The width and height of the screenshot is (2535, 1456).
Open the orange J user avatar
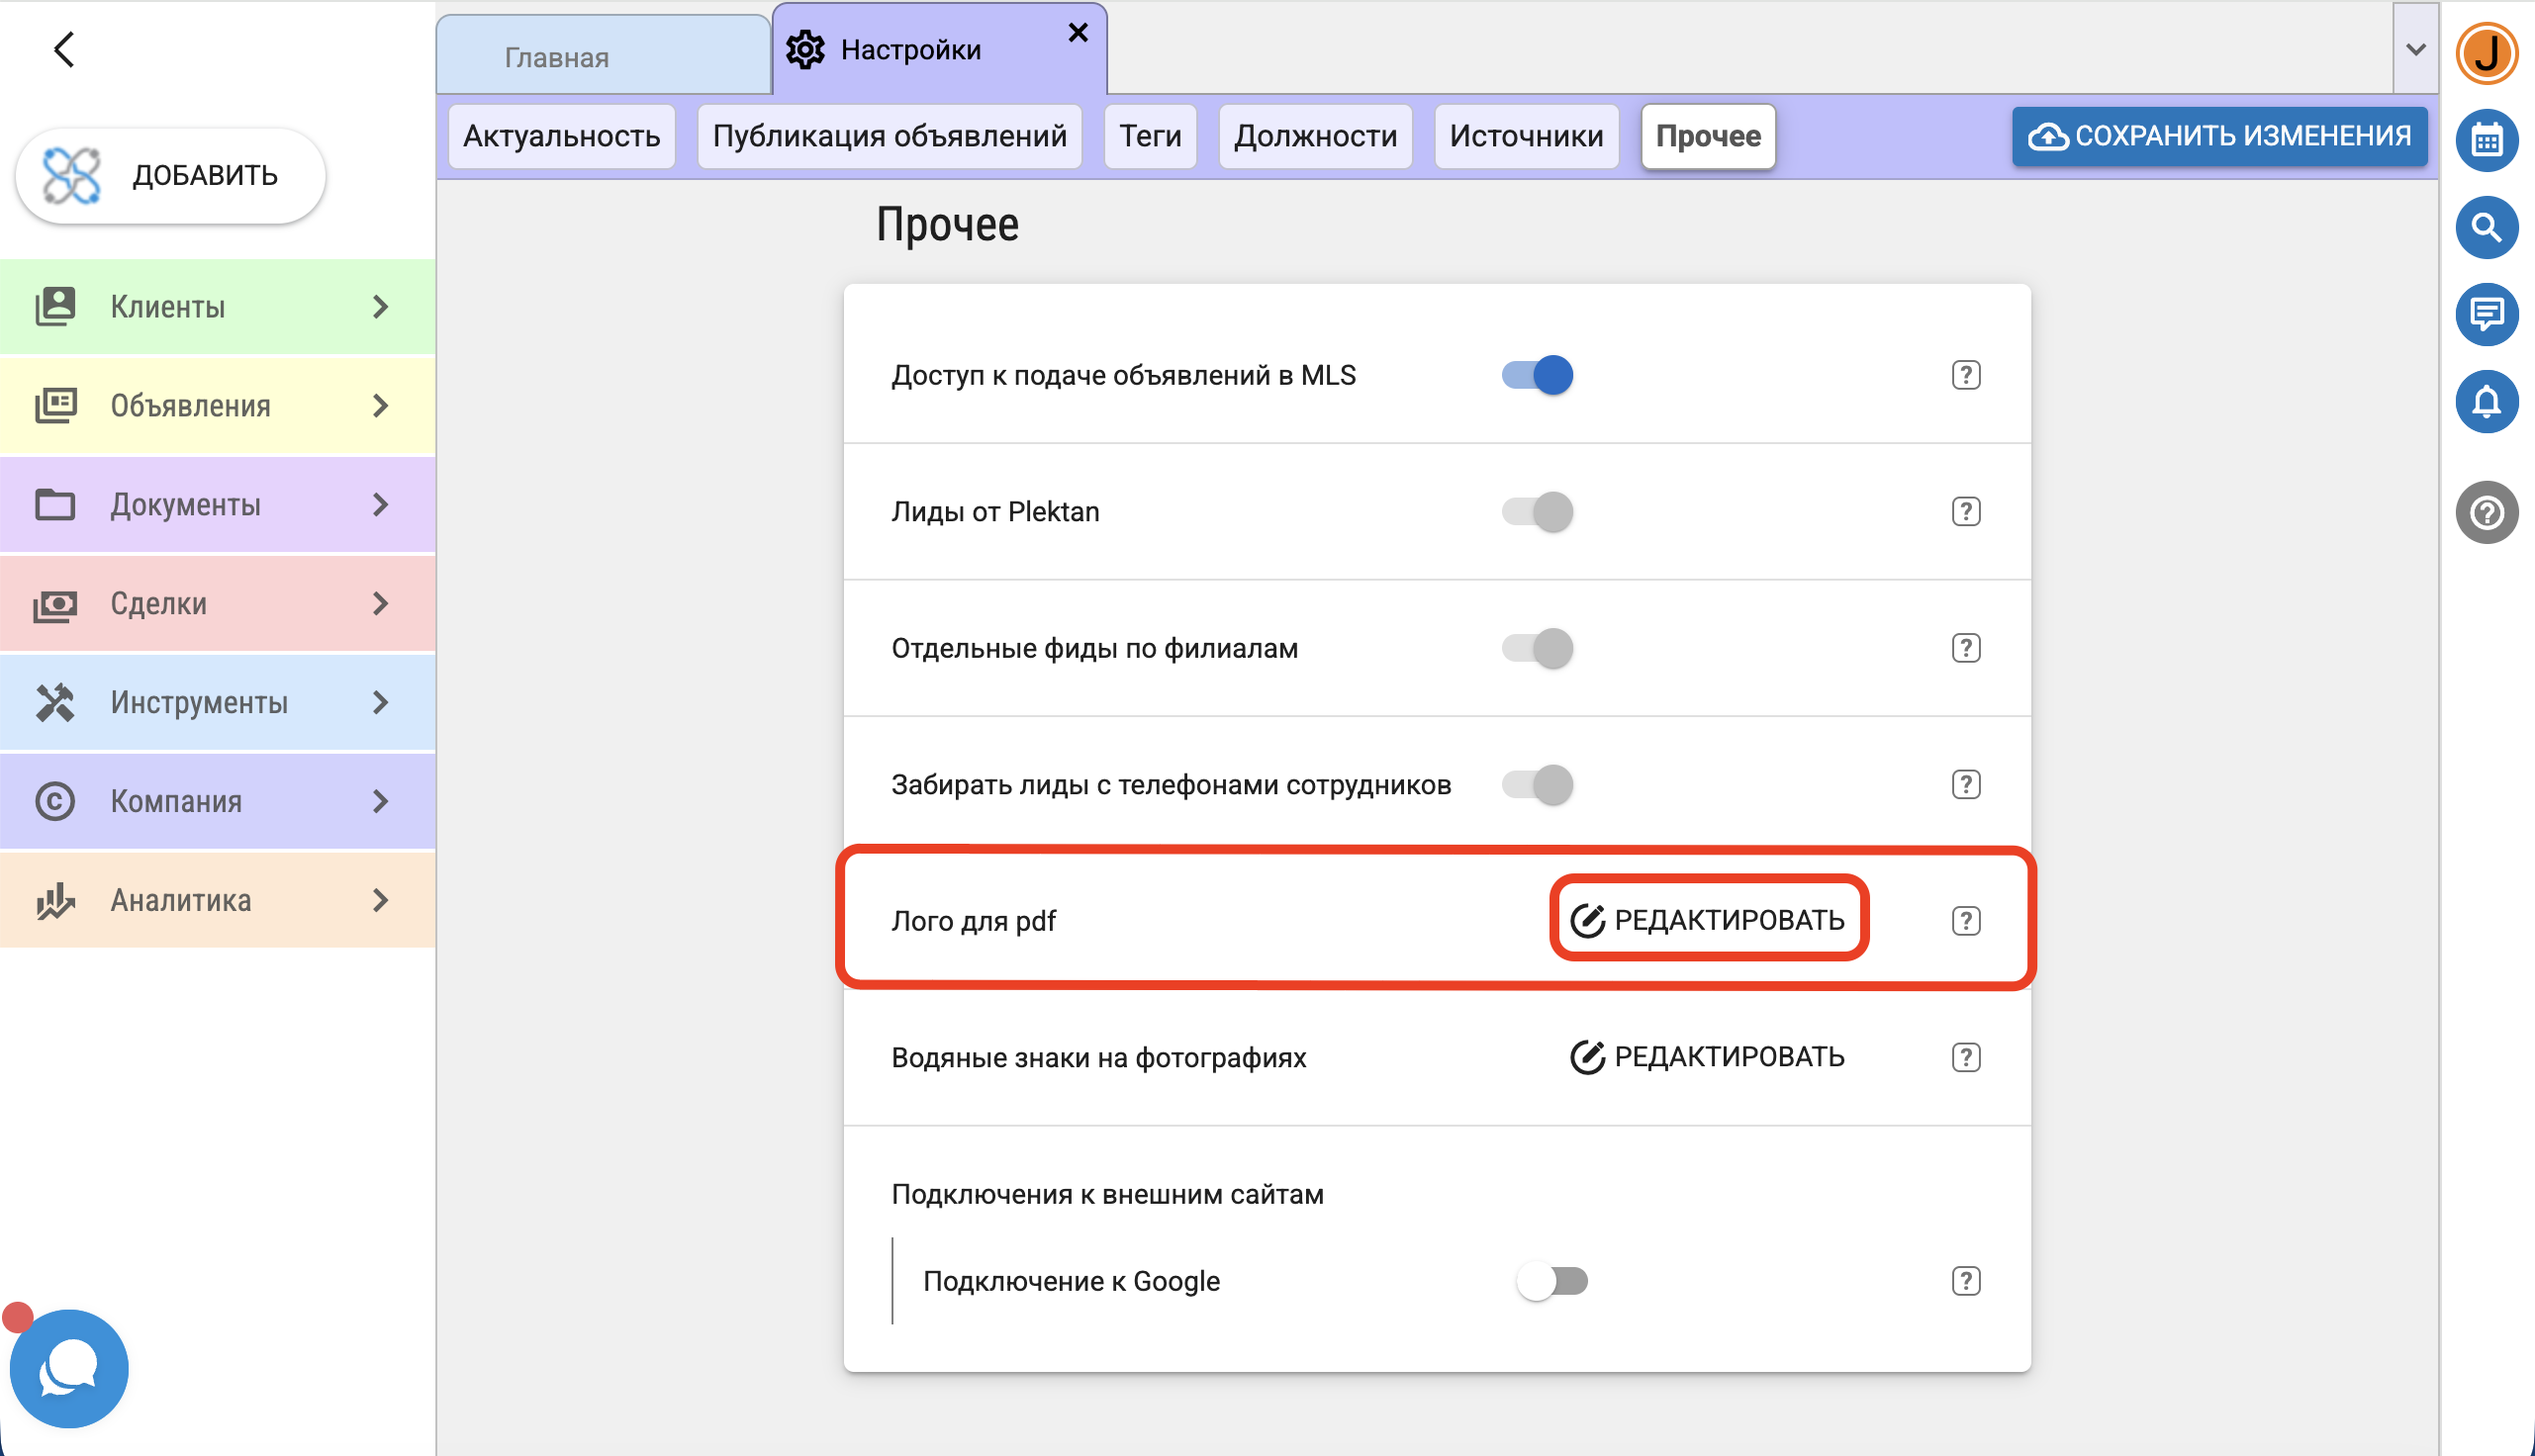point(2486,52)
